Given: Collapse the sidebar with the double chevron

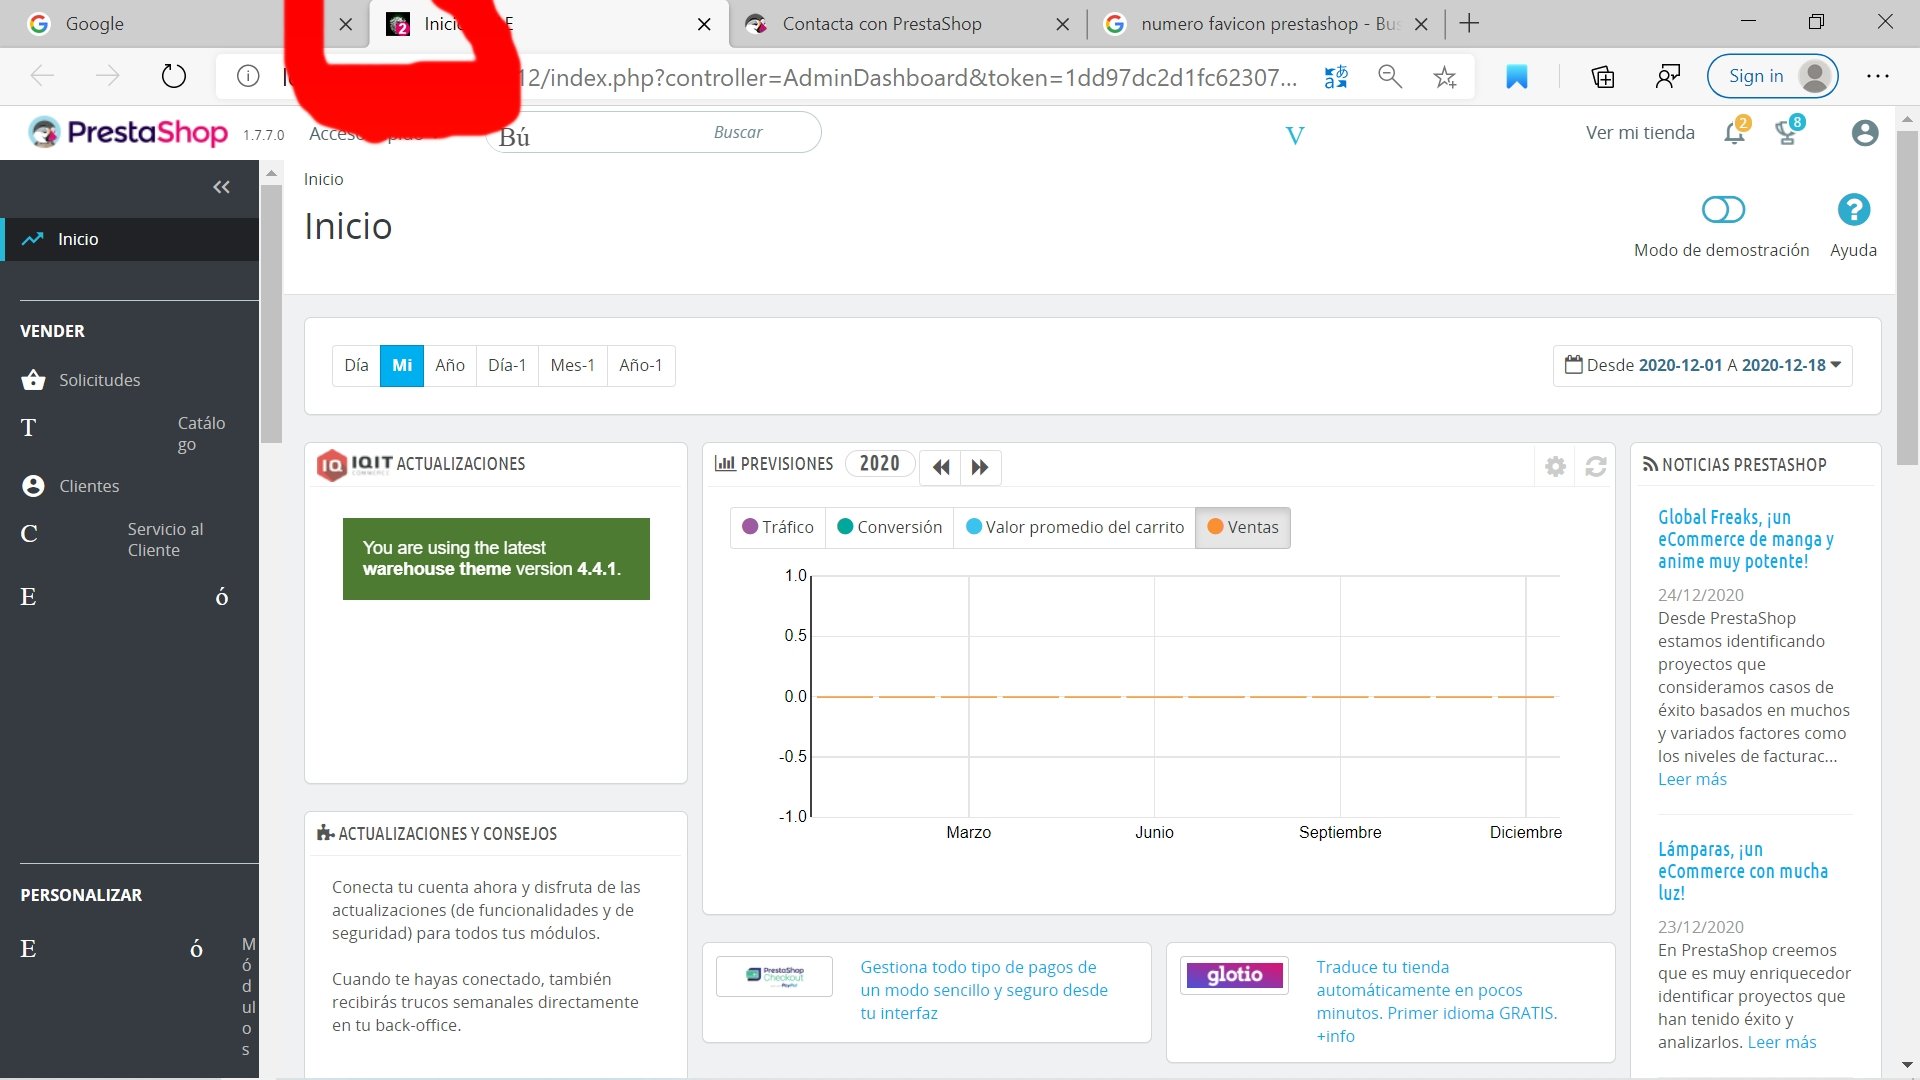Looking at the screenshot, I should (221, 187).
